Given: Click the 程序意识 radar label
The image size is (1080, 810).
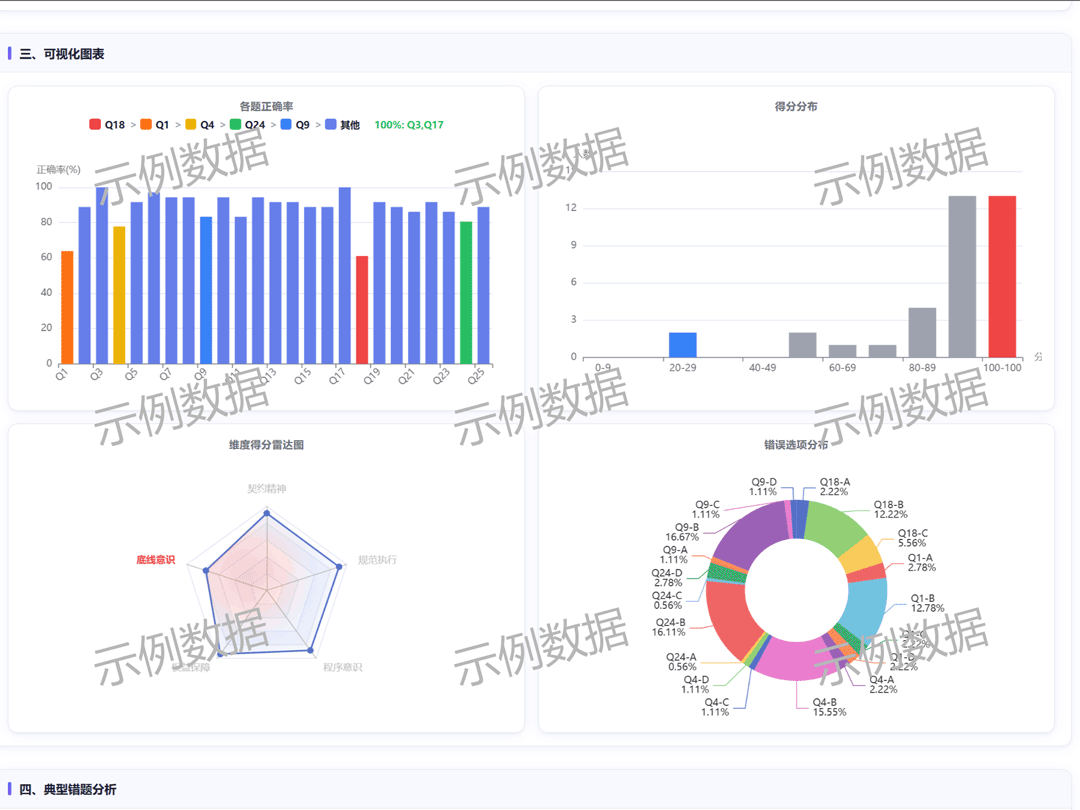Looking at the screenshot, I should click(x=342, y=667).
